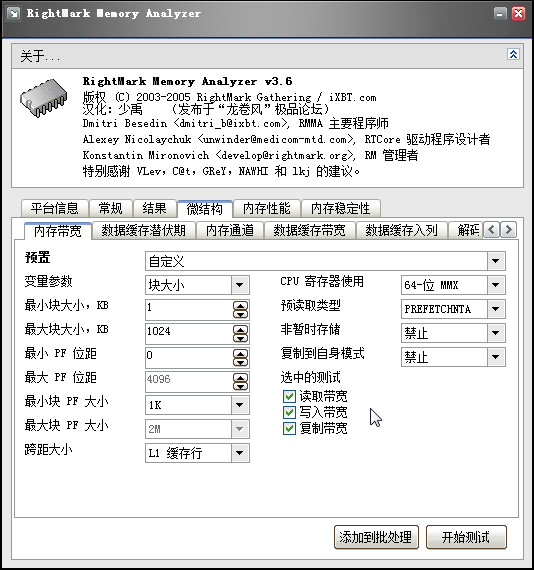The width and height of the screenshot is (534, 570).
Task: Increase 最小 PF 位距 with the up spinner
Action: click(x=241, y=353)
